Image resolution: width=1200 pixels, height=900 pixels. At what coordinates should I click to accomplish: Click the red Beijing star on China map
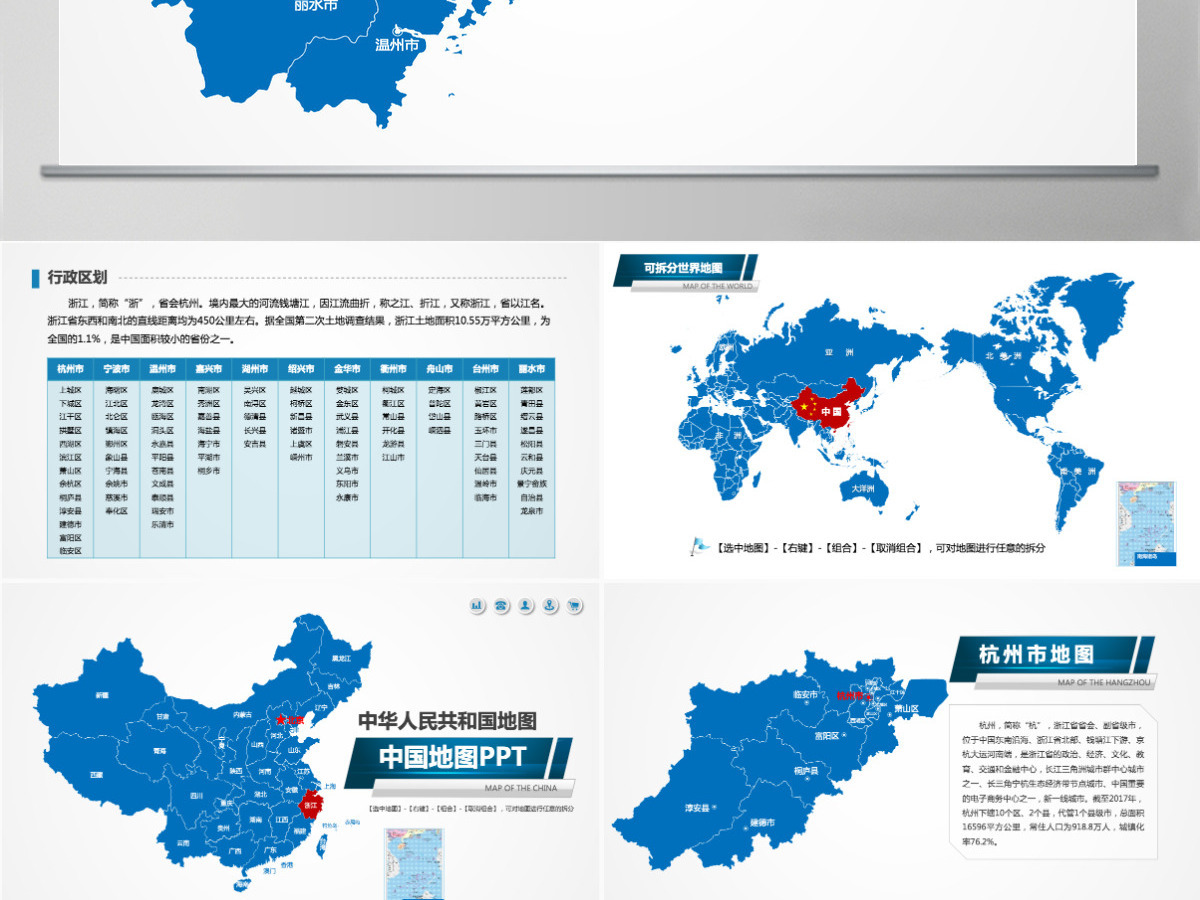coord(280,718)
